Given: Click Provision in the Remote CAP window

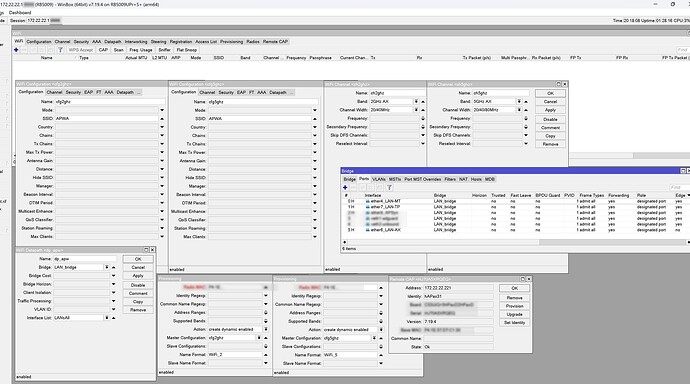Looking at the screenshot, I should pos(514,306).
